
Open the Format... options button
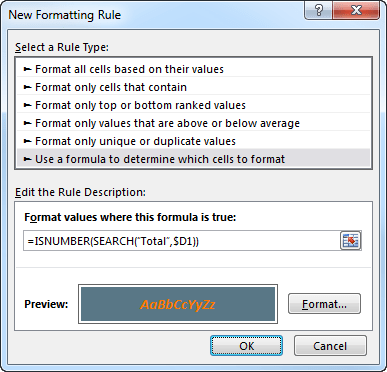(324, 304)
